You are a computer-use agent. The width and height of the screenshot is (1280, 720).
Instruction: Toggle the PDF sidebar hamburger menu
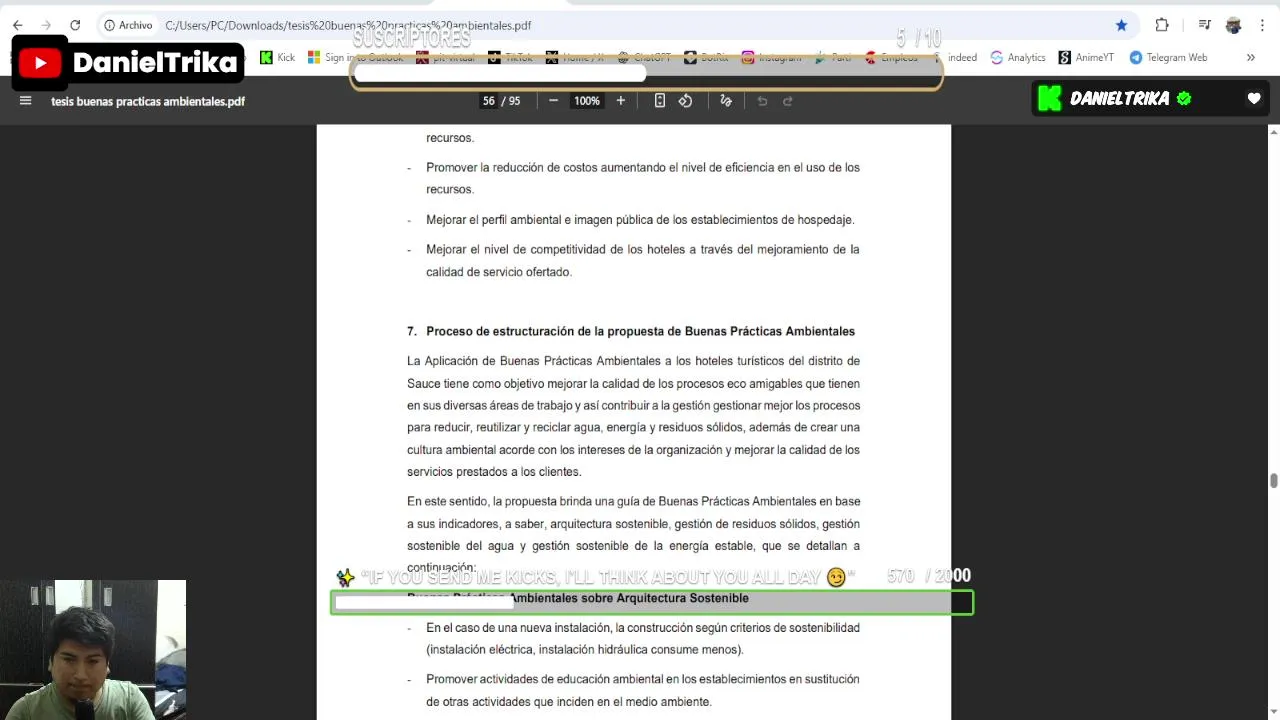click(26, 100)
